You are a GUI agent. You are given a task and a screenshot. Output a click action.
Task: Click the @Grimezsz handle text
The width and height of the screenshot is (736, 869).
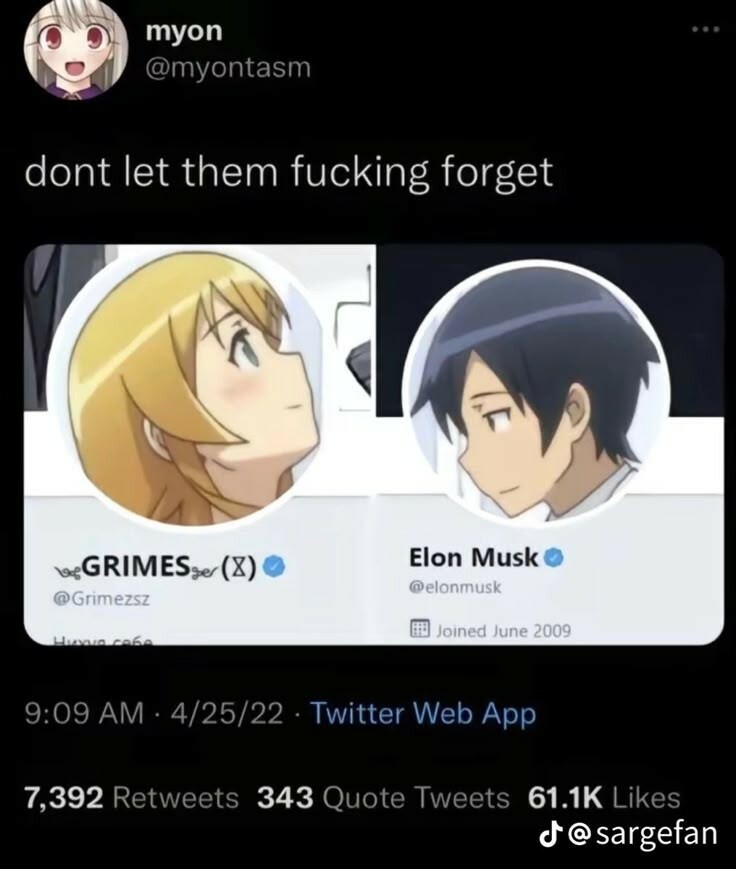pos(101,599)
